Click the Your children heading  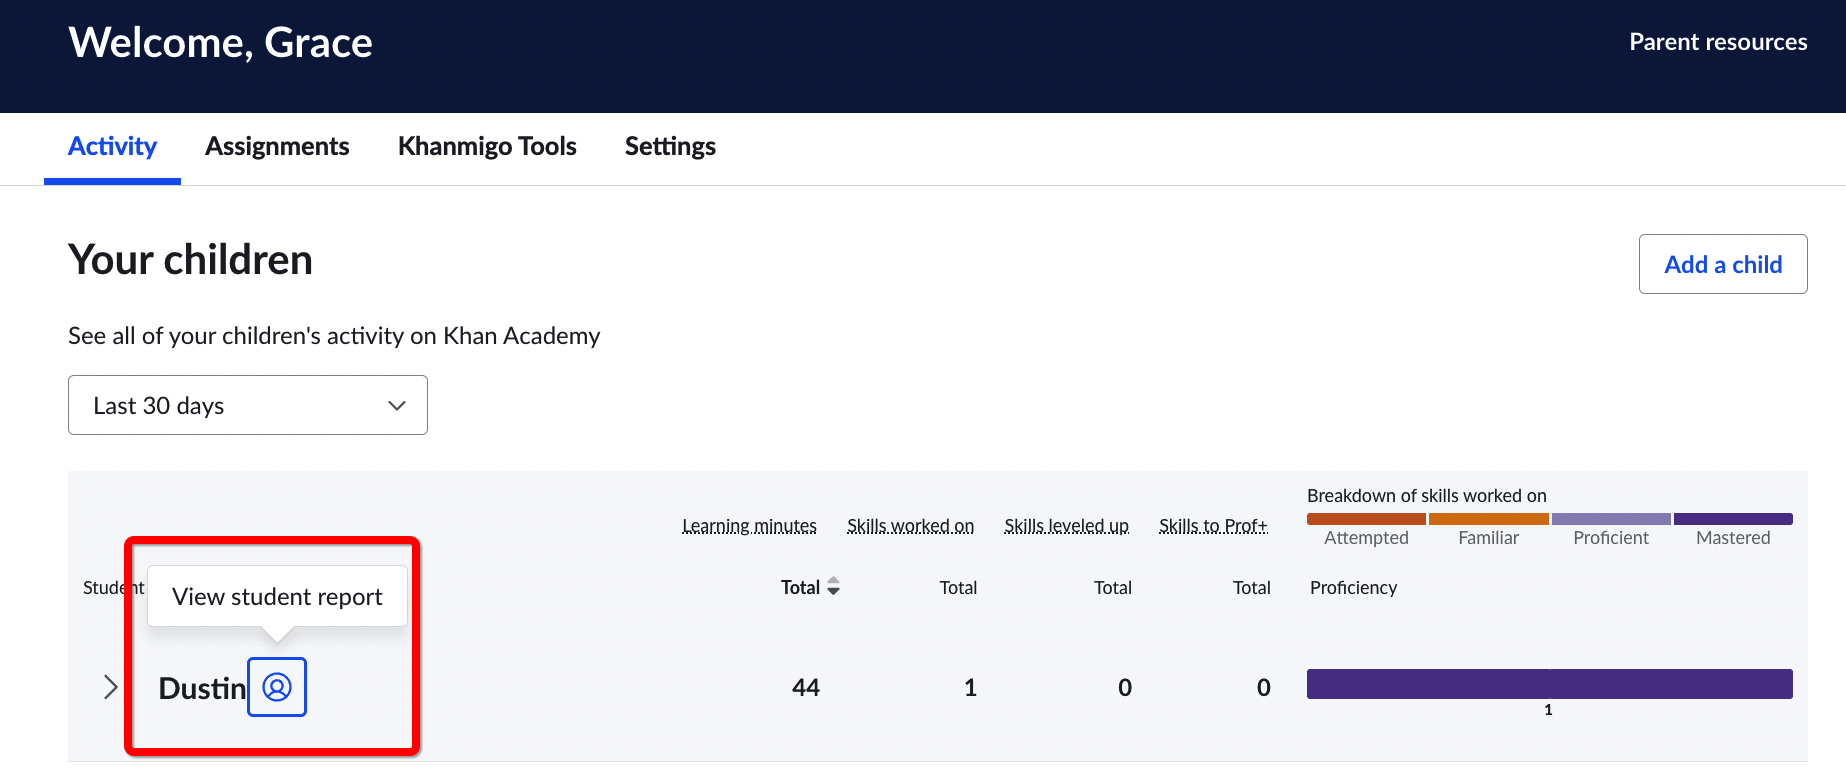pos(190,260)
